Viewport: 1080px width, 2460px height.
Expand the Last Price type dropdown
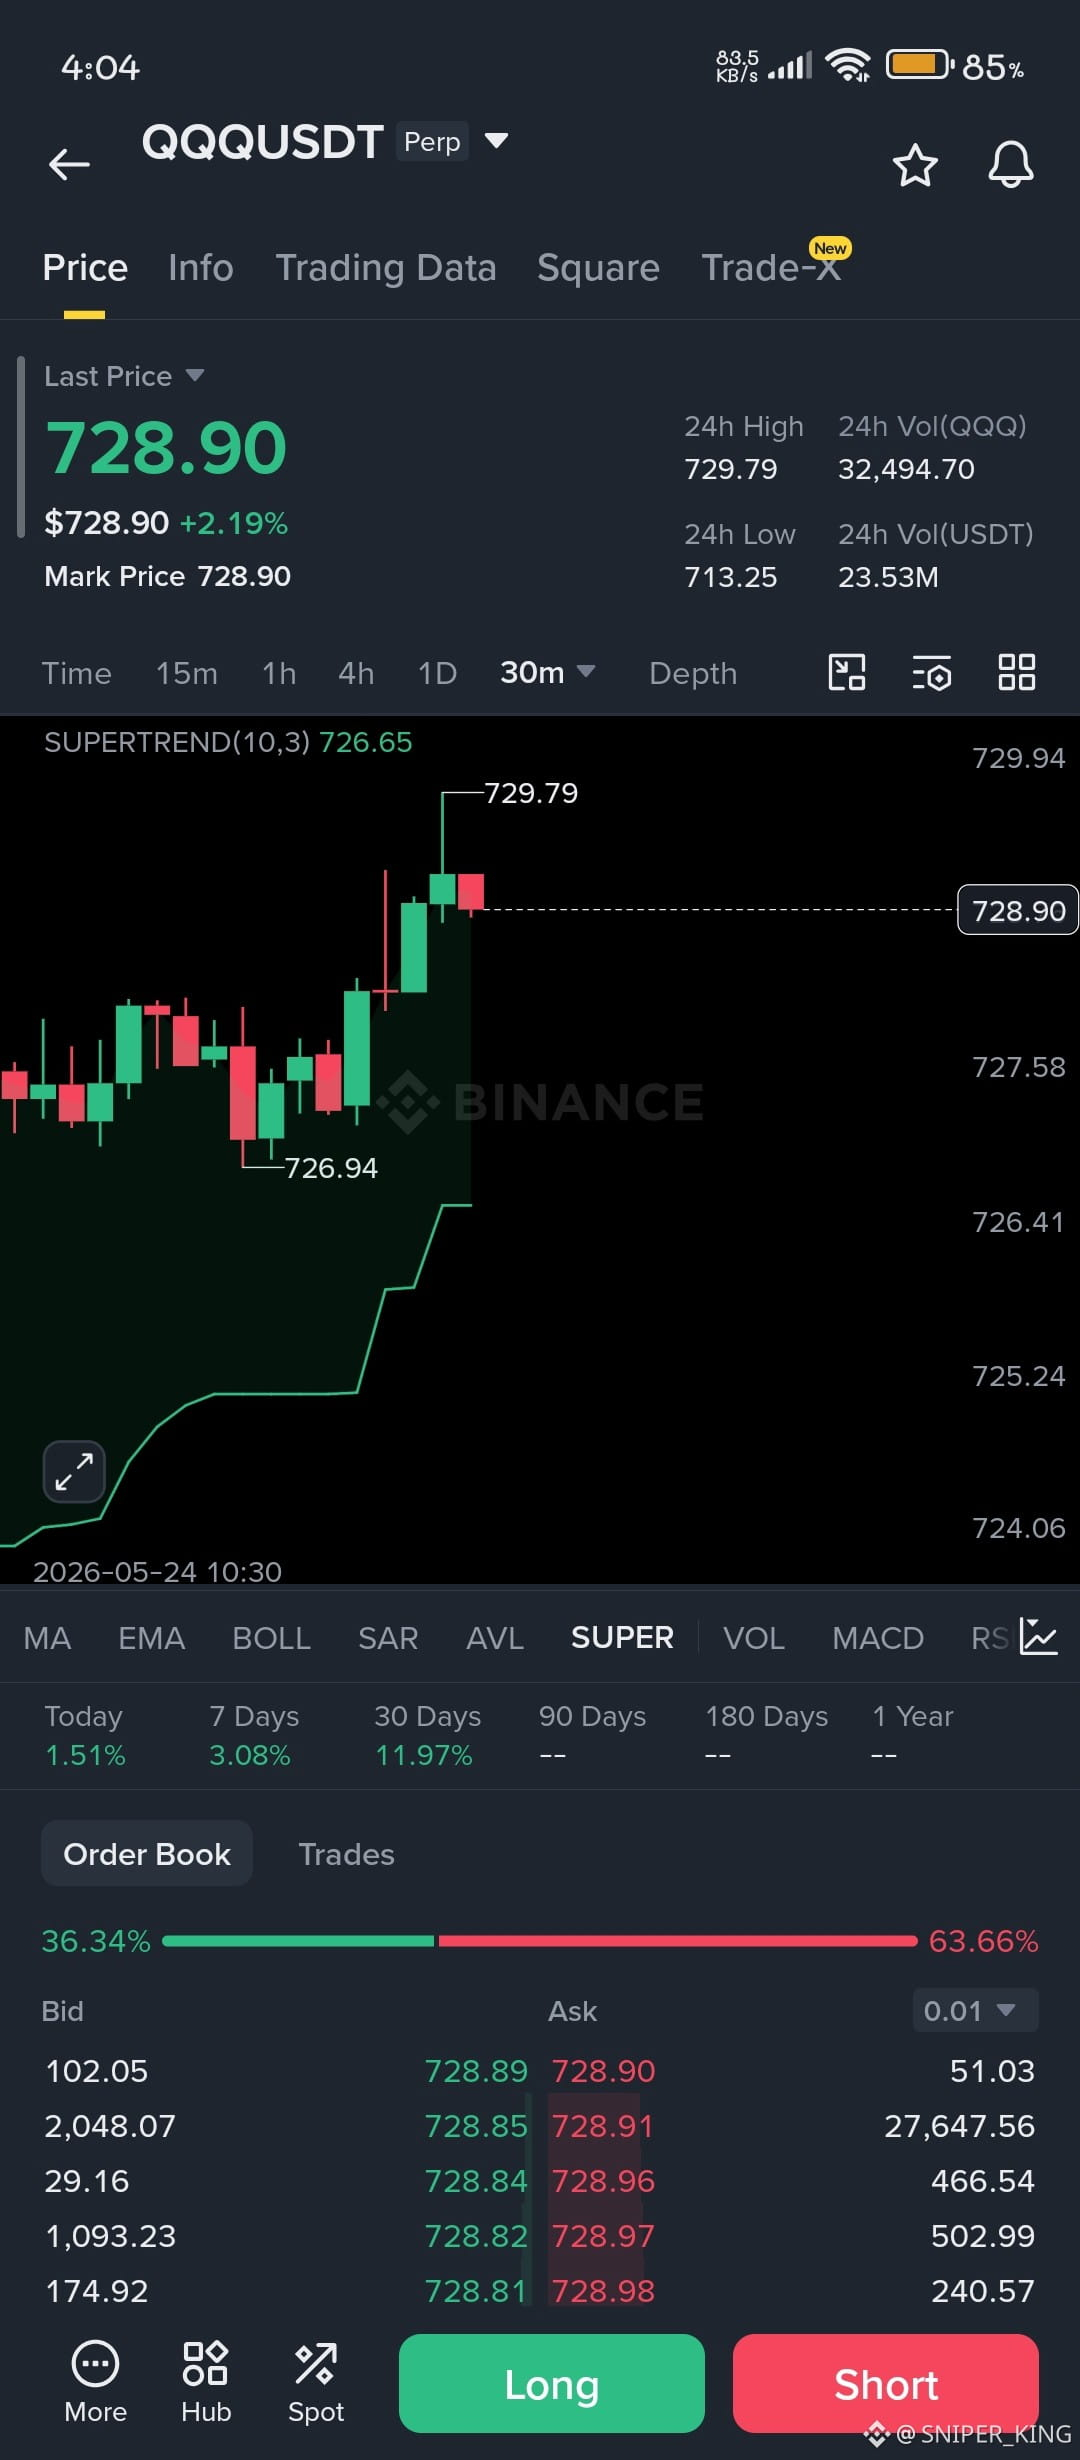coord(195,375)
